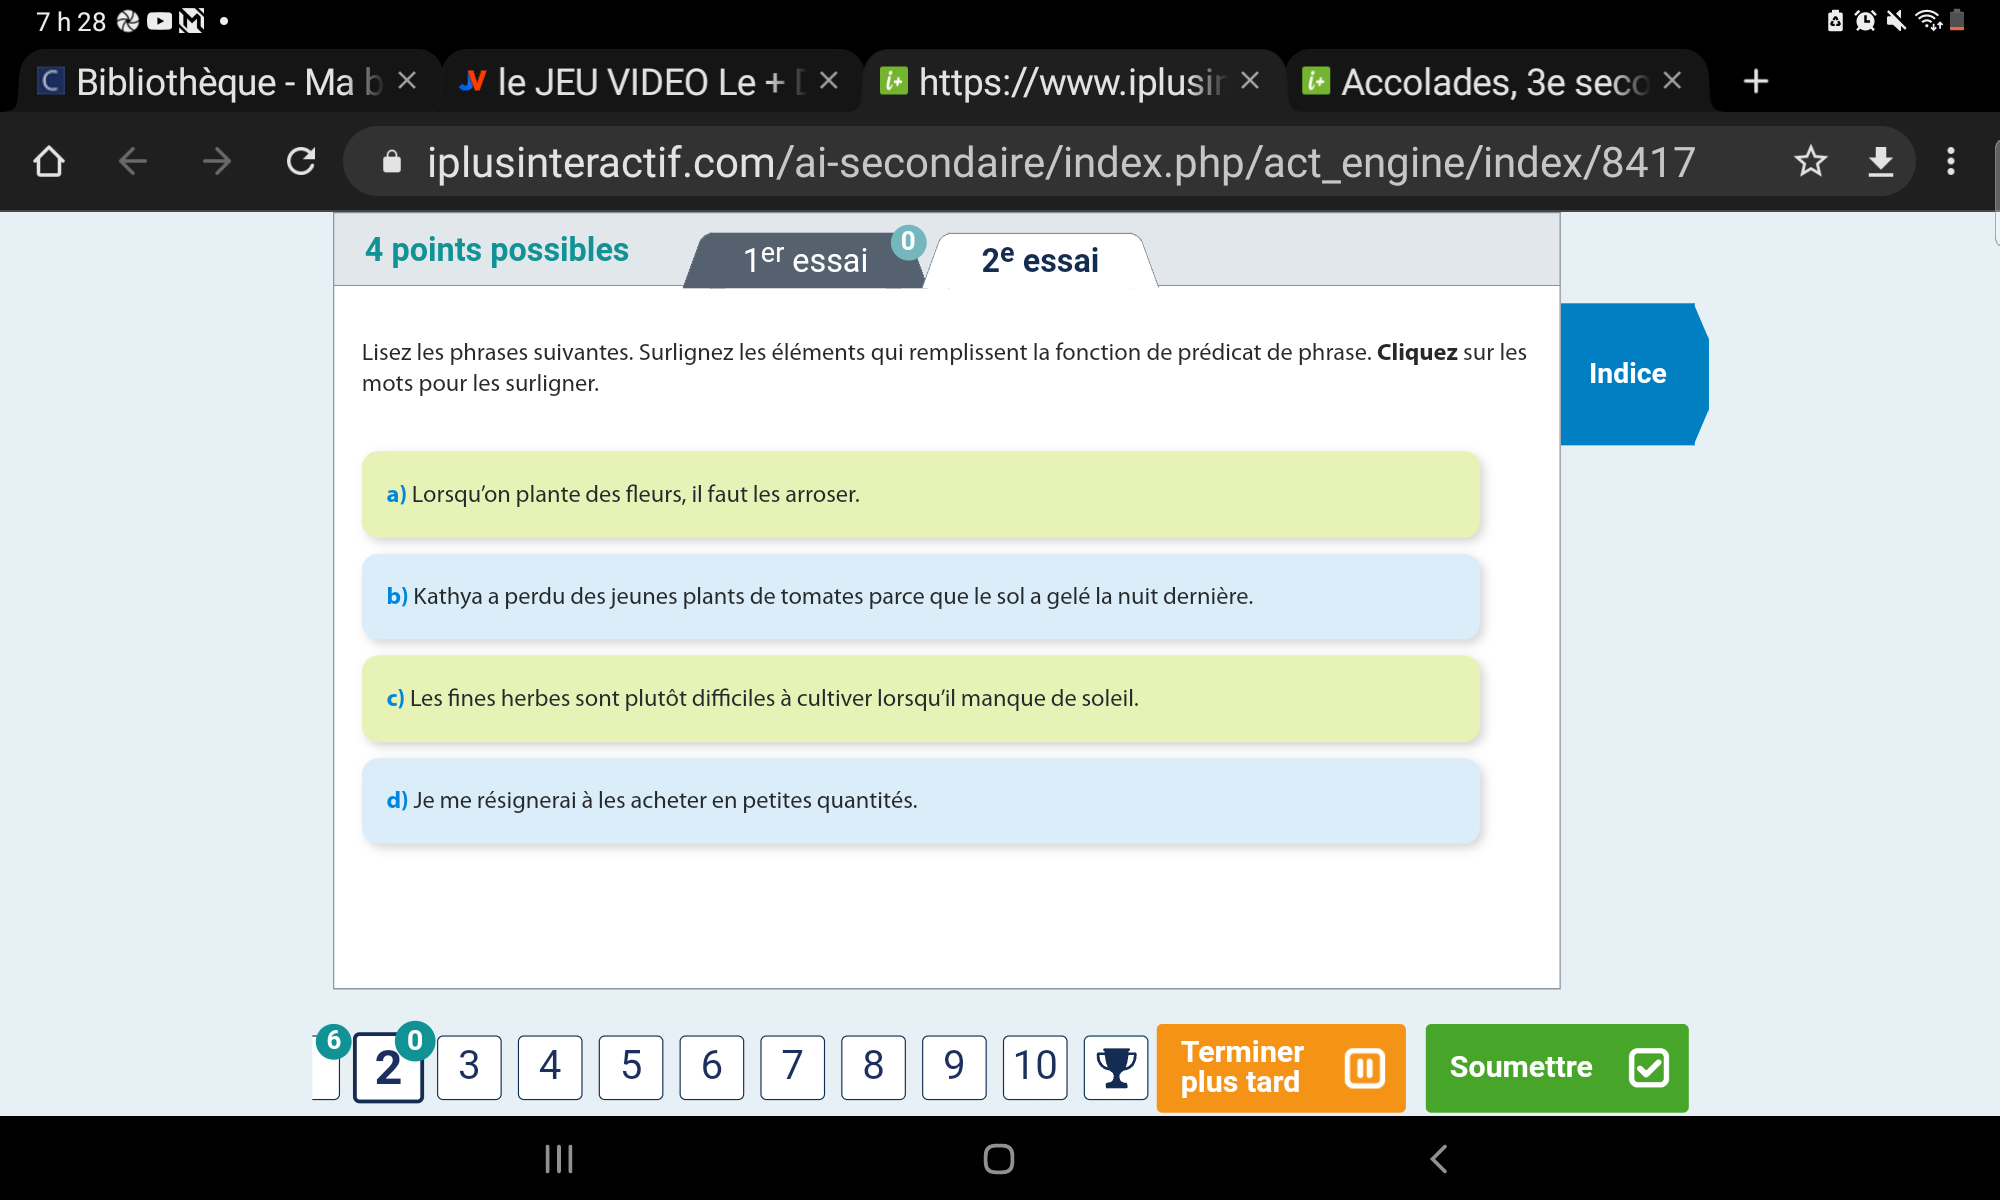The height and width of the screenshot is (1200, 2000).
Task: Bookmark page with star icon
Action: click(x=1810, y=161)
